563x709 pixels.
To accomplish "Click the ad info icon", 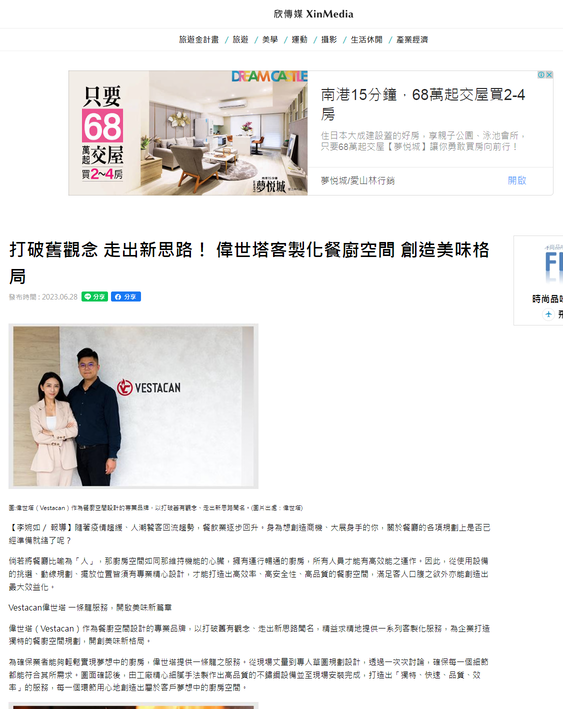I will point(541,75).
